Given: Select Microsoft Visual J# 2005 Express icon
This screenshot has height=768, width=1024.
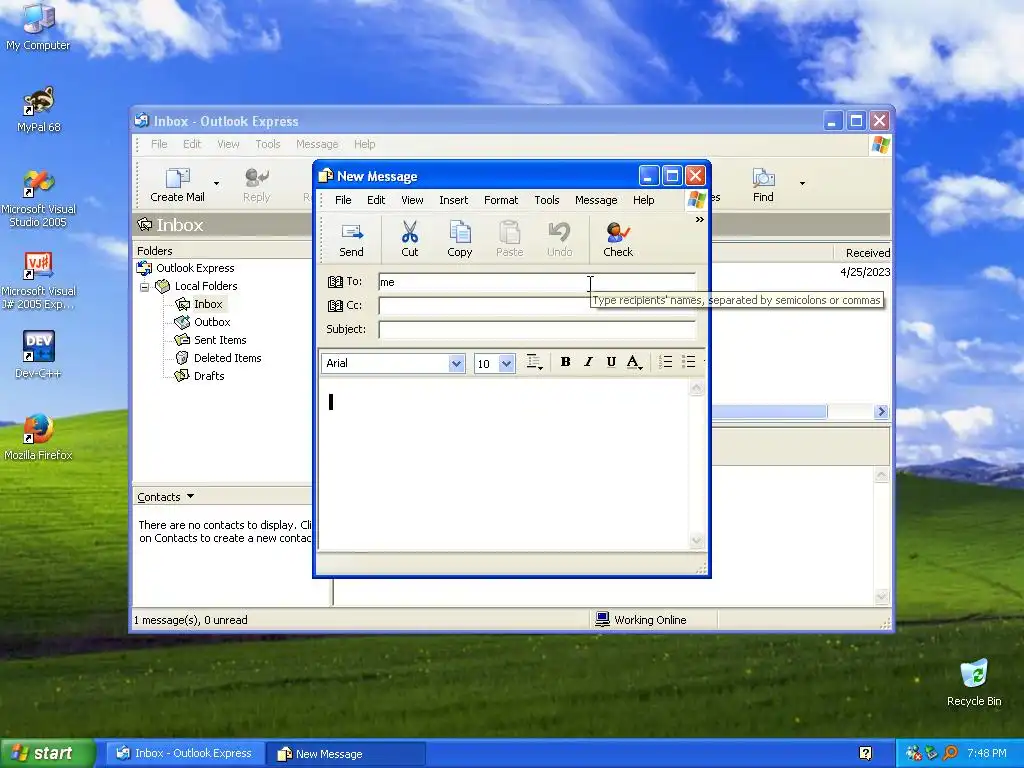Looking at the screenshot, I should pyautogui.click(x=38, y=281).
